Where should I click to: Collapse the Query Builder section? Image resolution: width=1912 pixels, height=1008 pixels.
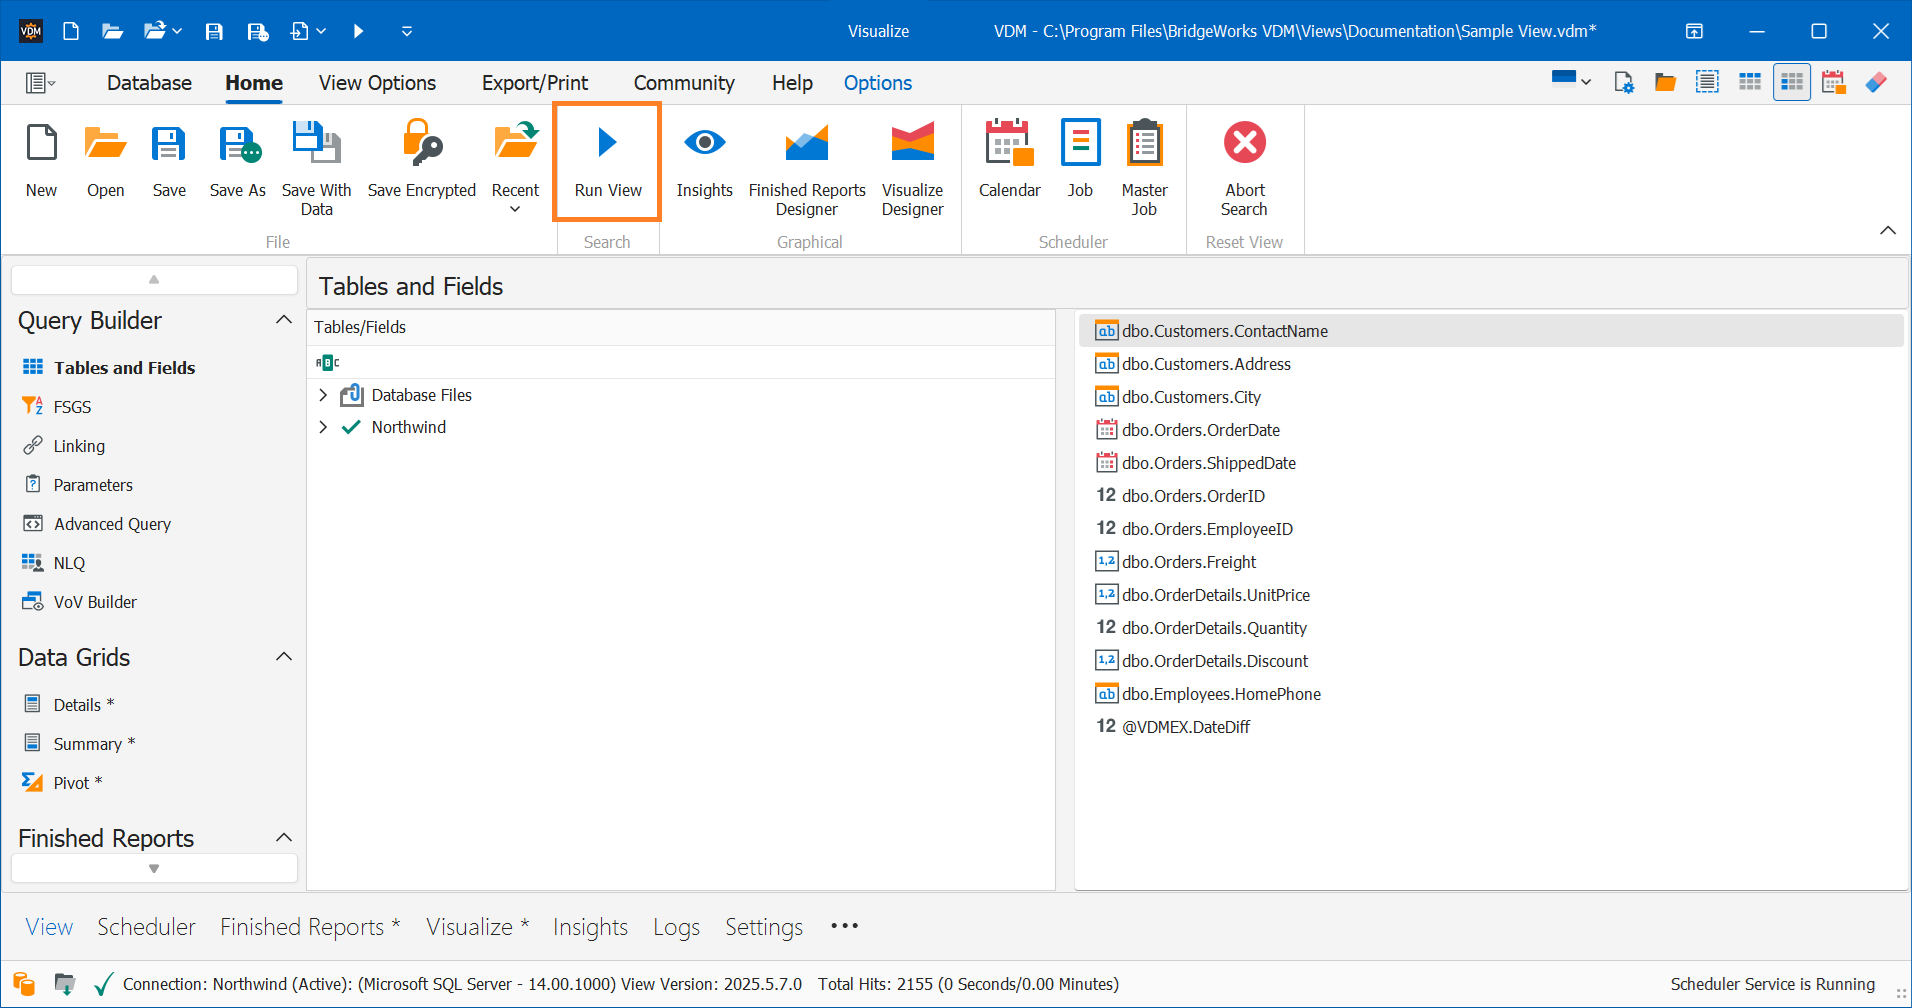coord(284,320)
